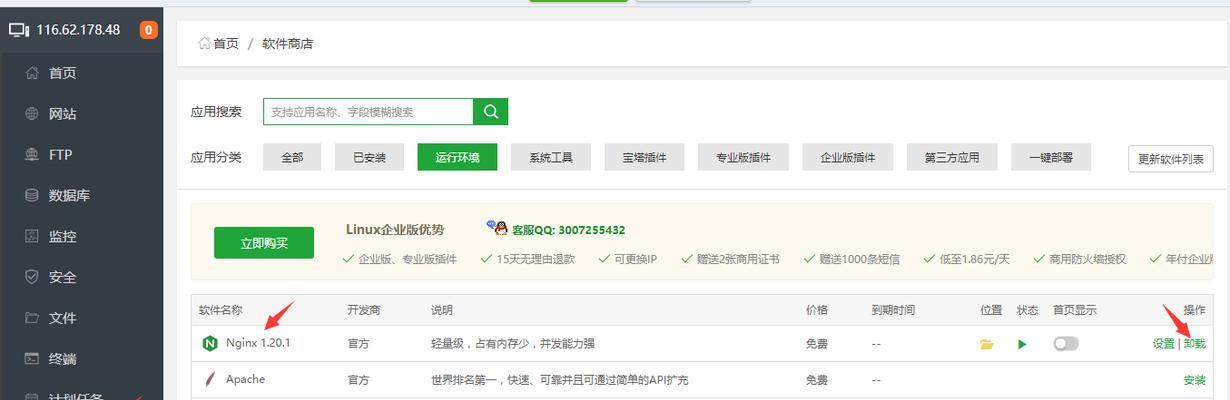Select the 一键部署 category tab
The height and width of the screenshot is (400, 1230).
click(1051, 157)
